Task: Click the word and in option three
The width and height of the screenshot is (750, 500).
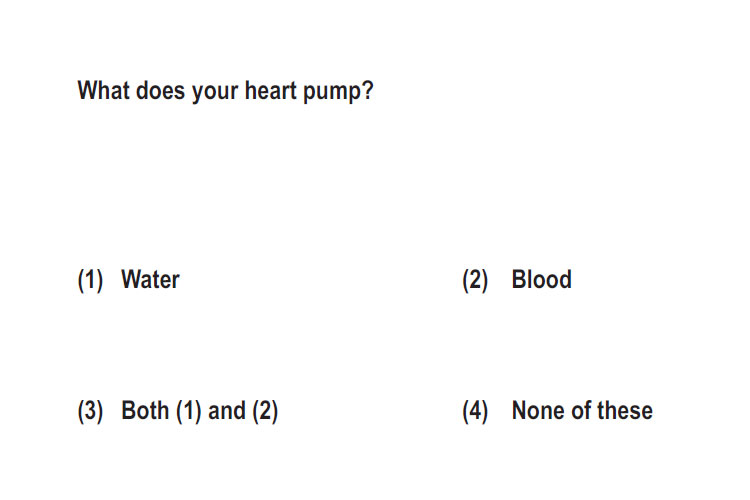Action: 227,411
